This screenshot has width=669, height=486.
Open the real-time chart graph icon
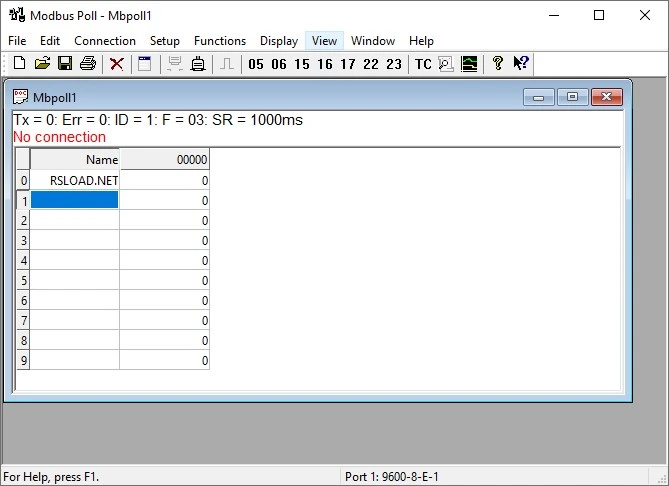(x=469, y=64)
